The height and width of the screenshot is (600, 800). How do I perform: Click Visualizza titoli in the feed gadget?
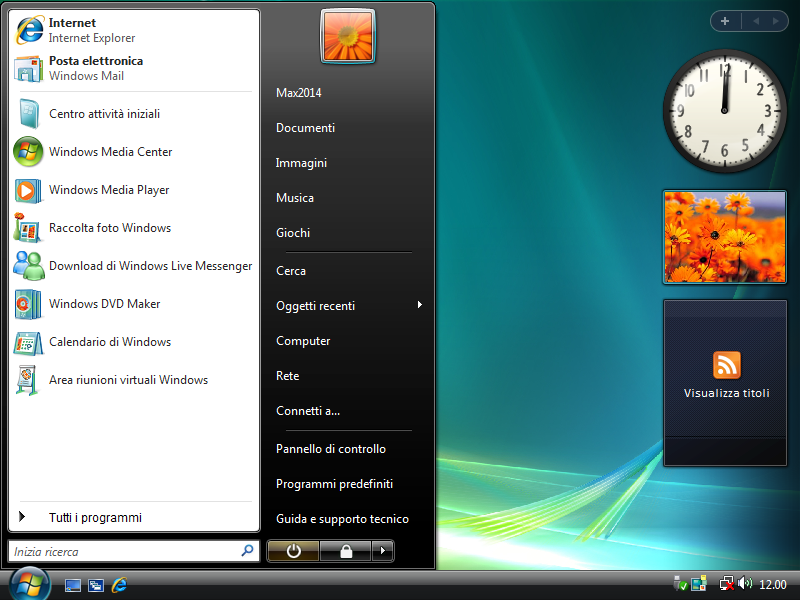point(727,393)
